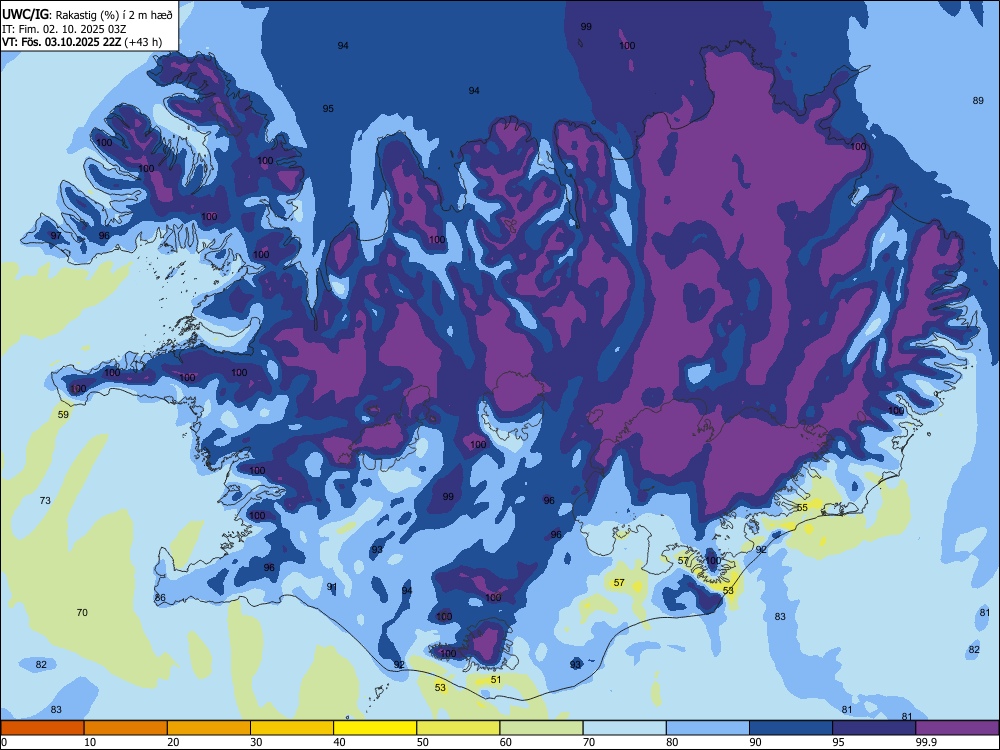Click the humidity value '97' on the map
1000x750 pixels.
pos(56,236)
